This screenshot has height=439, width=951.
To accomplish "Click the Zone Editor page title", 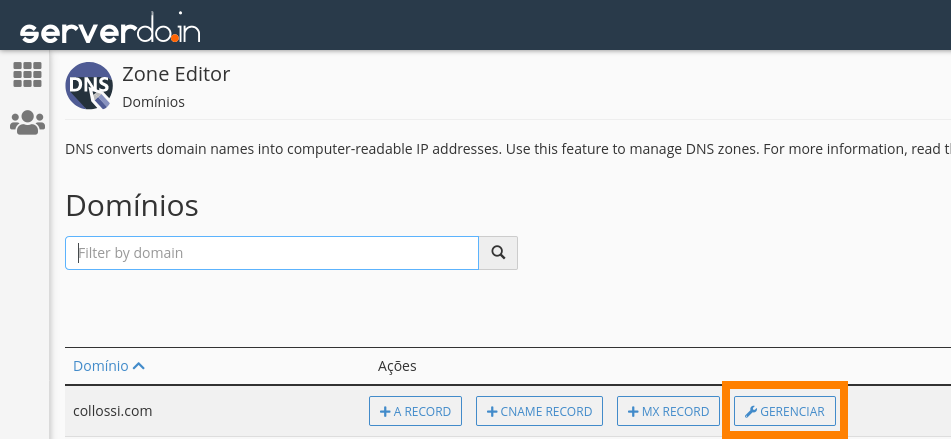I will click(176, 74).
